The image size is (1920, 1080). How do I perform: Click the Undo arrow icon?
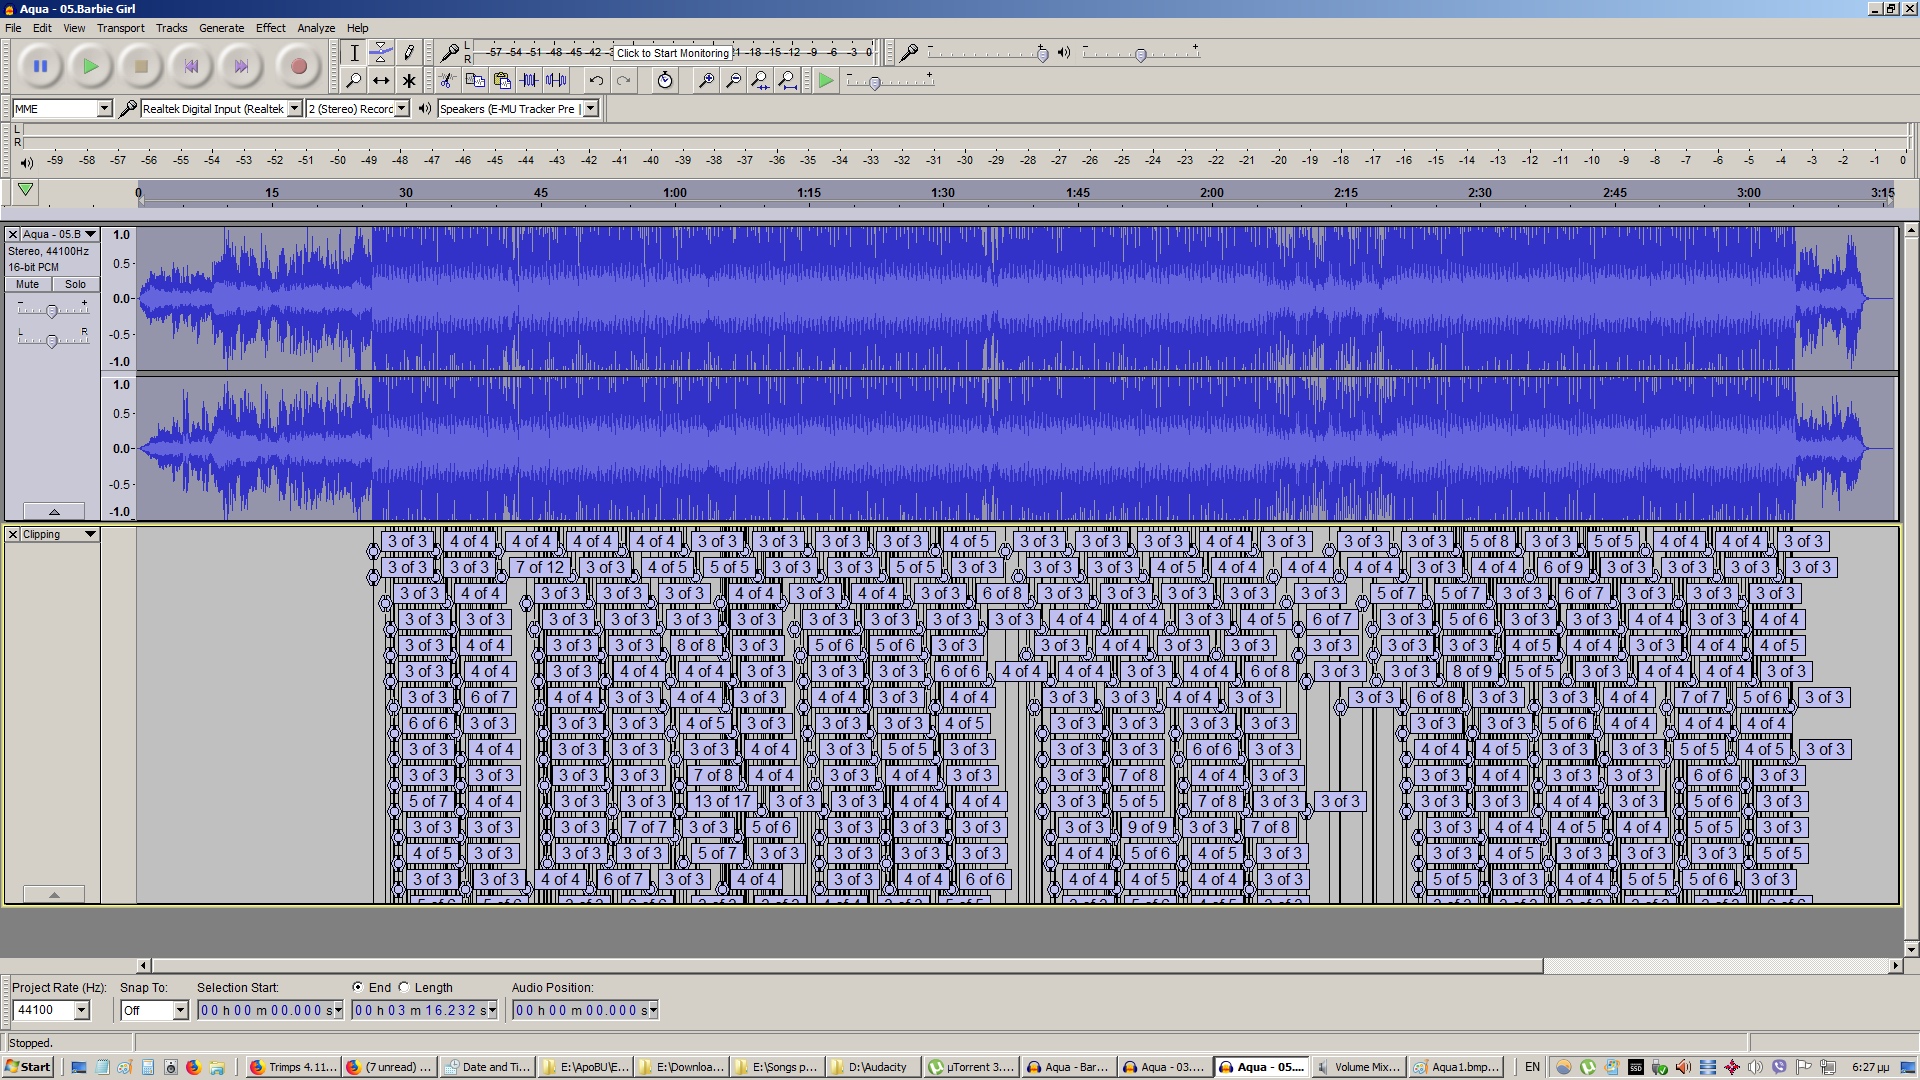click(x=596, y=80)
